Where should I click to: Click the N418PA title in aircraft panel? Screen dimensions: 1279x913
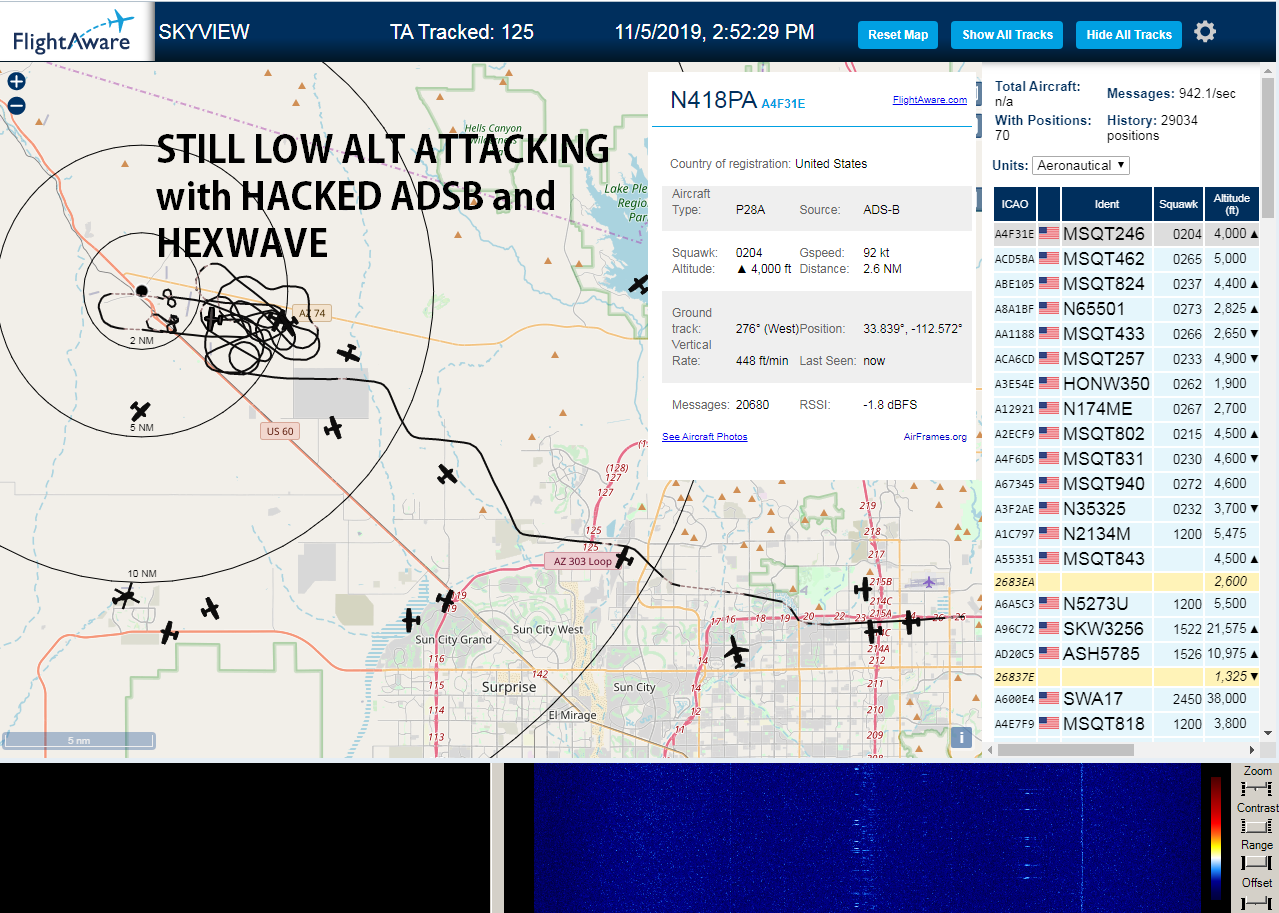[713, 100]
